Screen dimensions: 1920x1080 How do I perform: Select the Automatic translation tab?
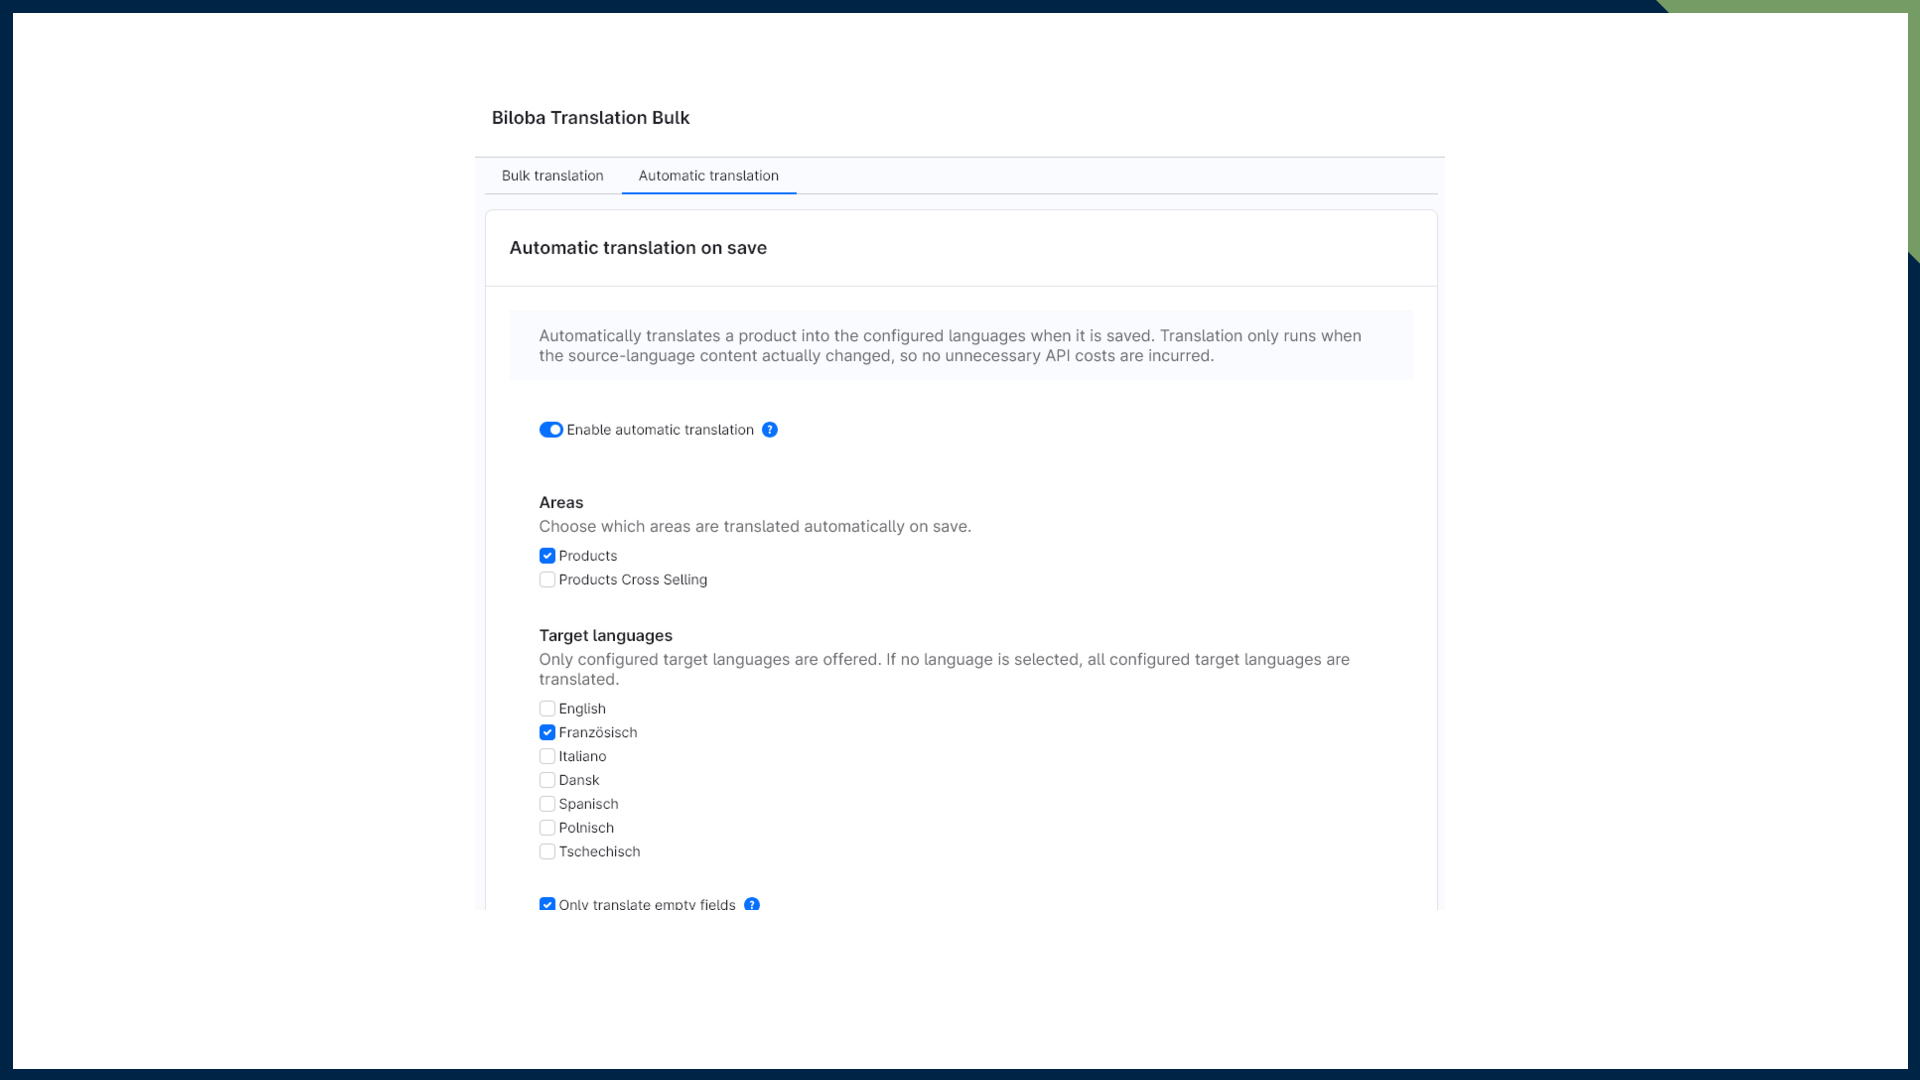708,176
